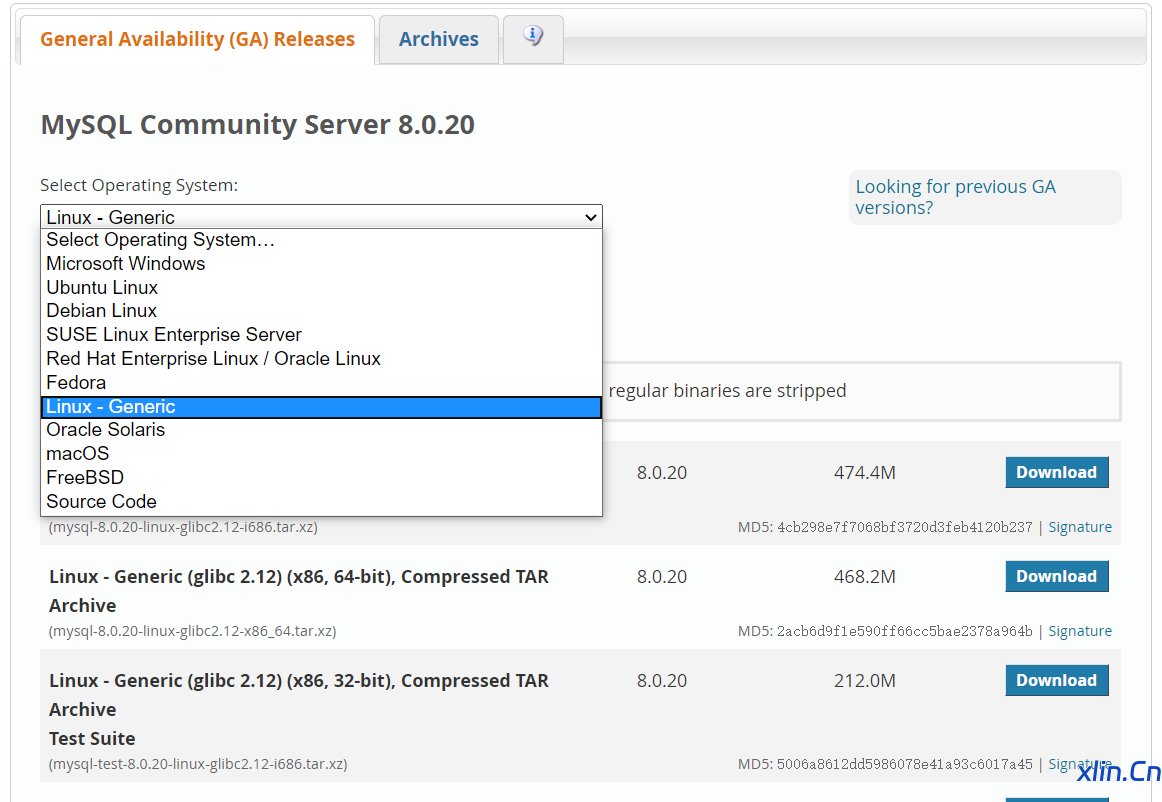The width and height of the screenshot is (1162, 802).
Task: Download the 474.4M archive
Action: (1057, 472)
